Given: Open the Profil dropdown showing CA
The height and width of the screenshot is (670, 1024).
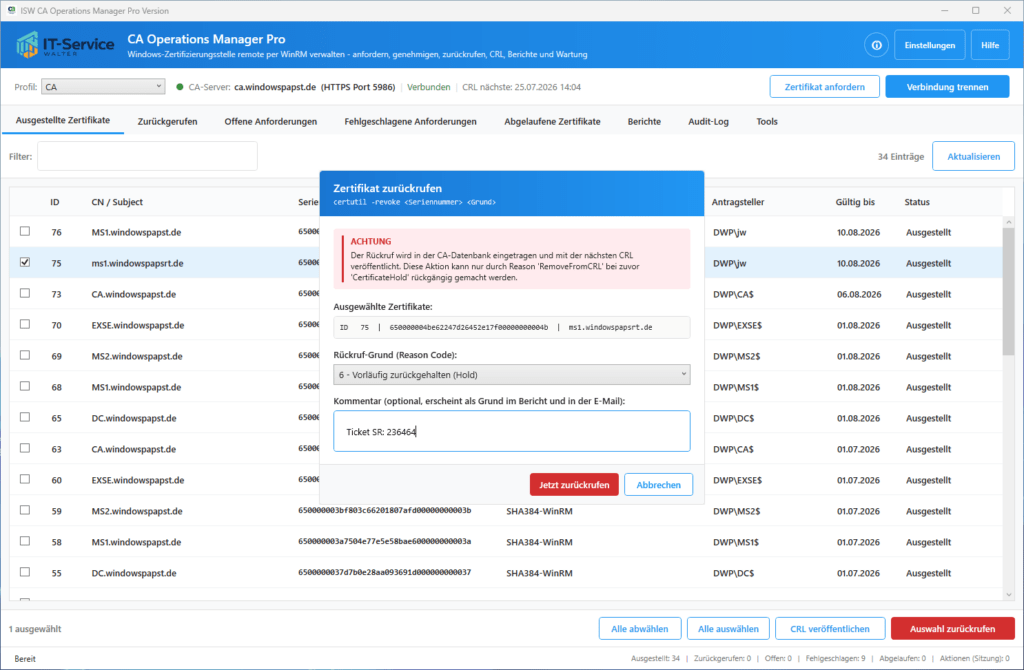Looking at the screenshot, I should click(103, 87).
